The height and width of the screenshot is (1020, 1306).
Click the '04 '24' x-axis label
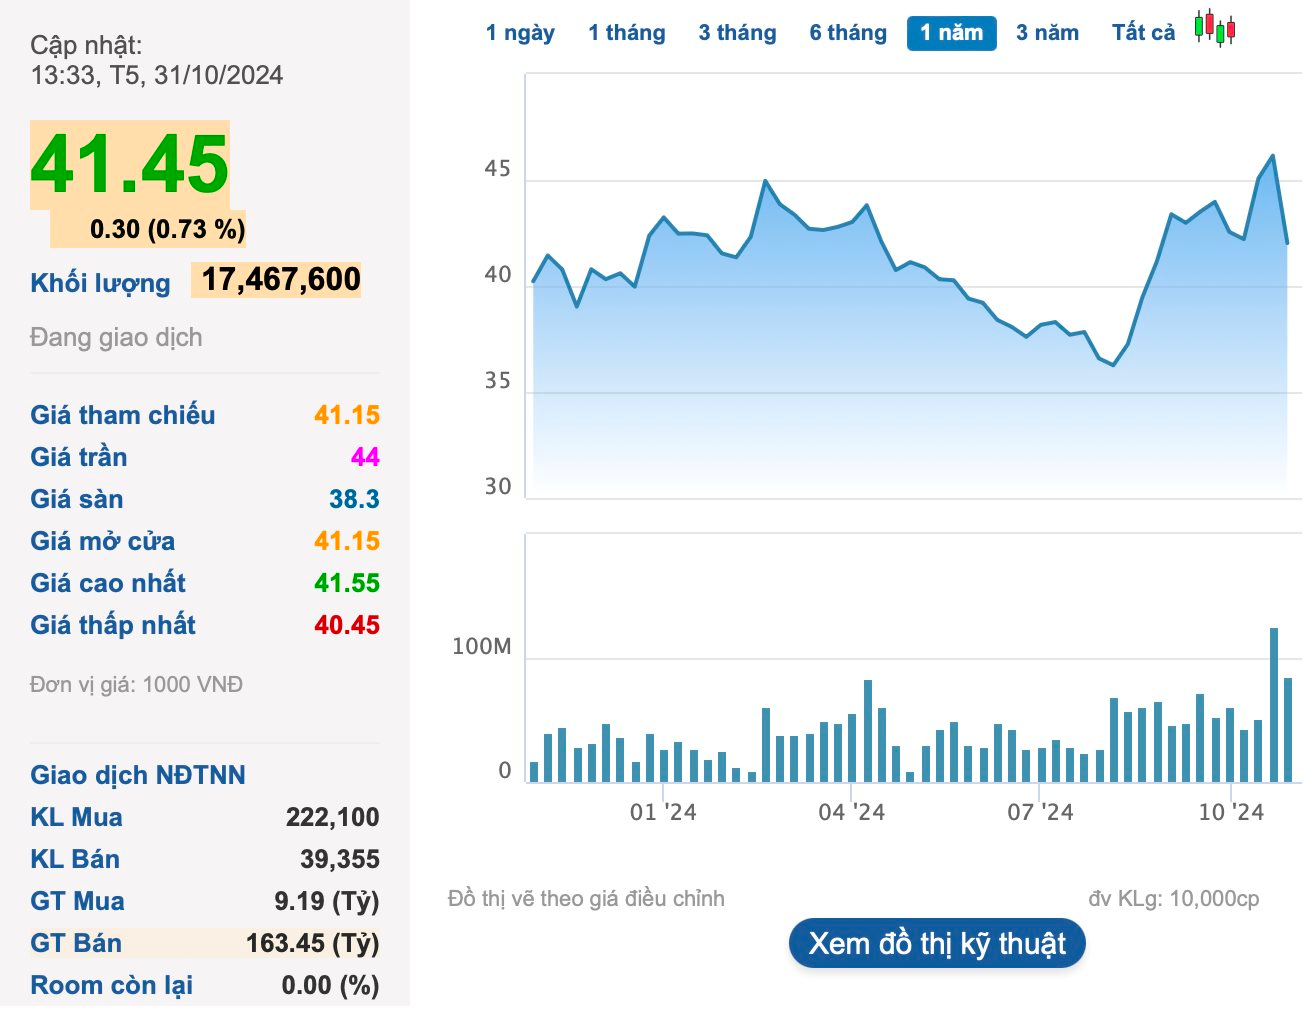852,812
